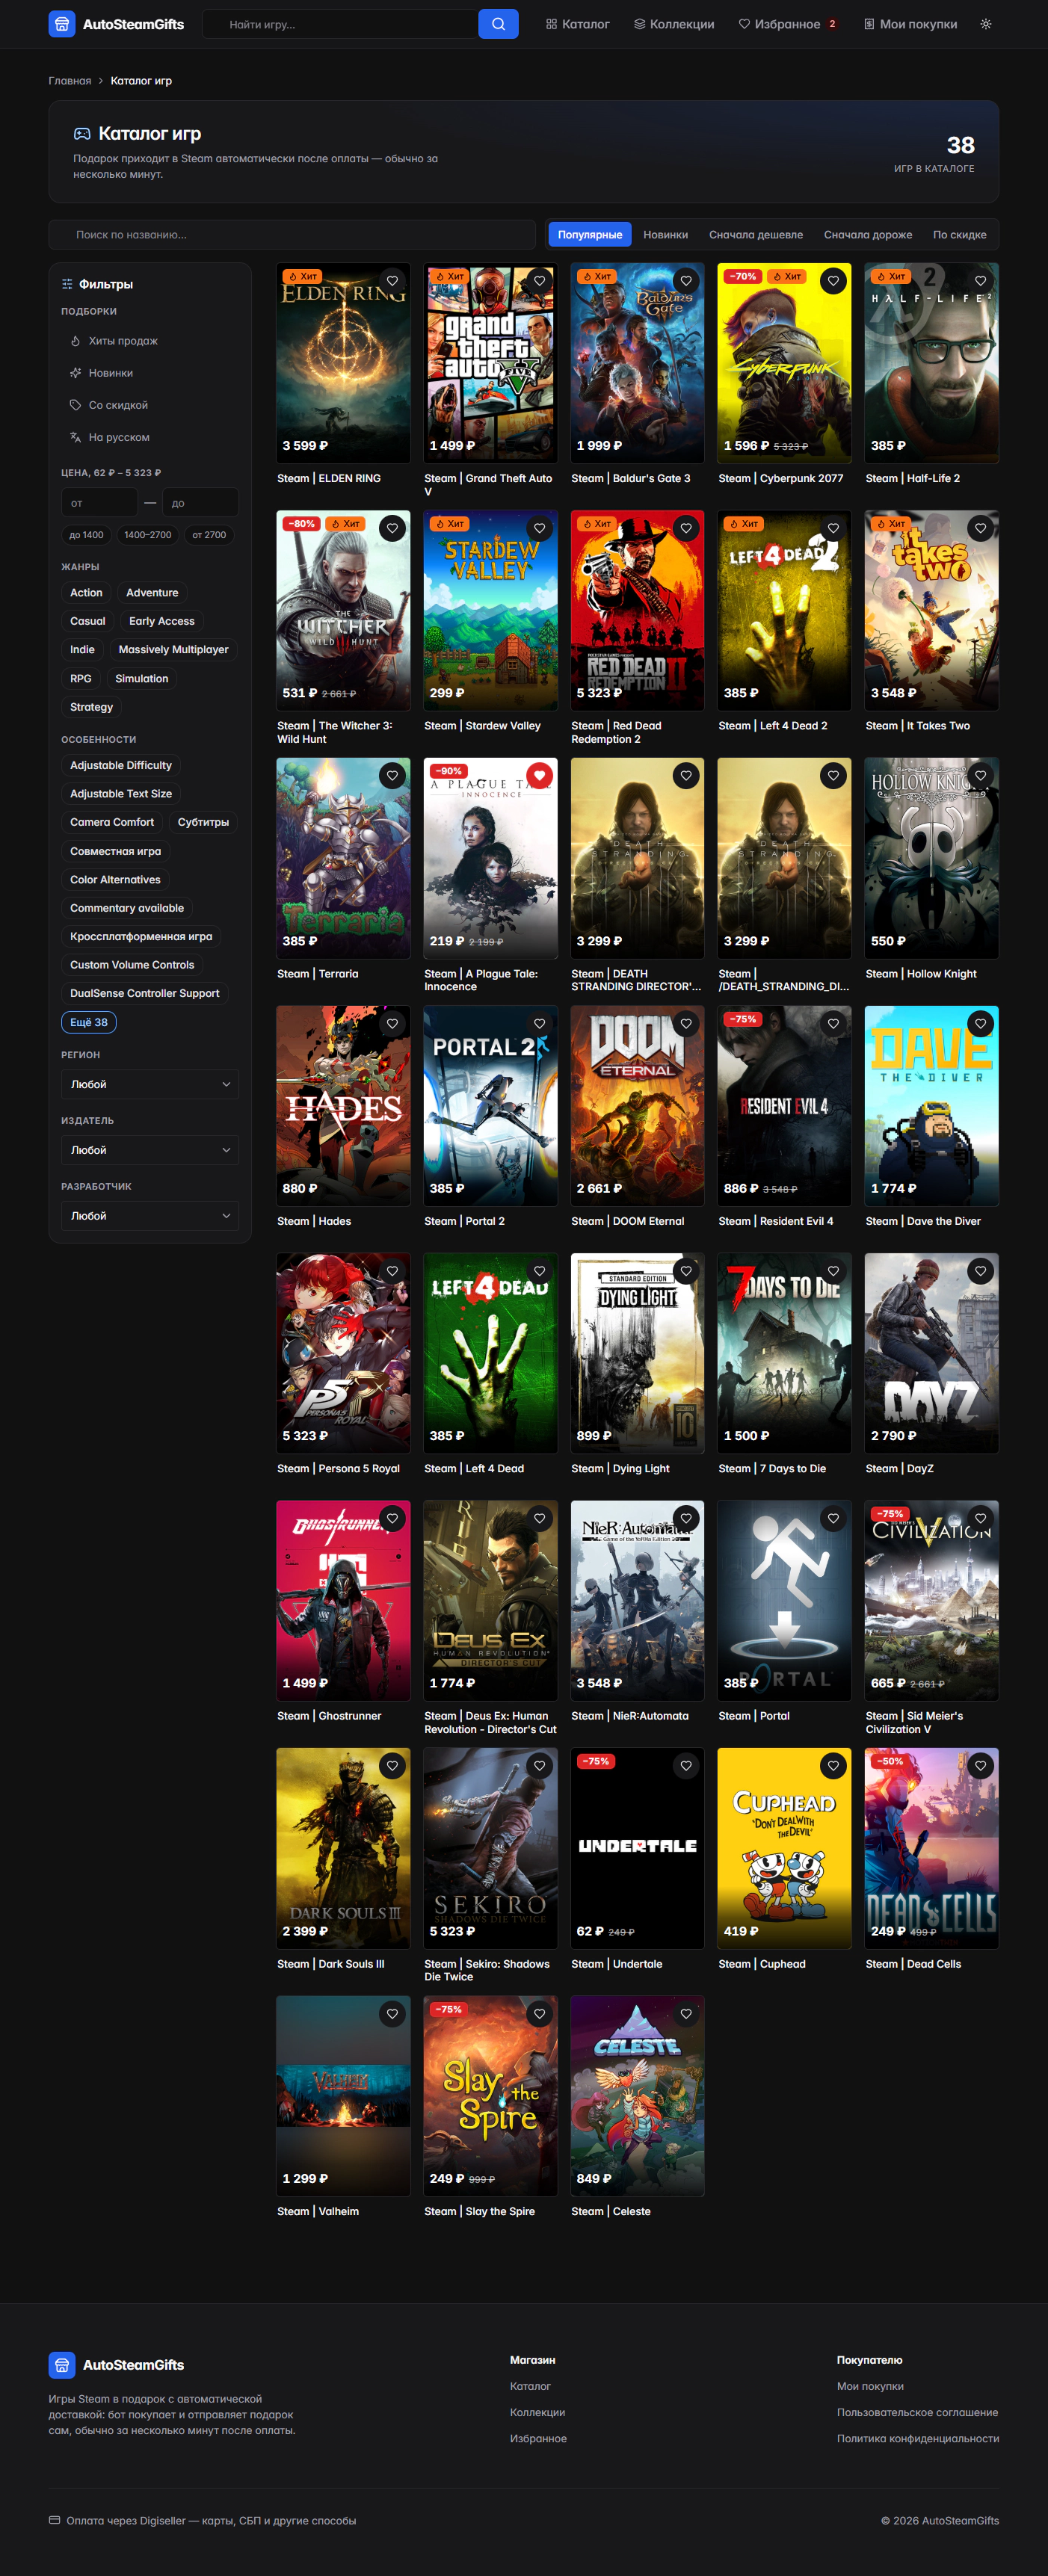The height and width of the screenshot is (2576, 1048).
Task: Sort by Сначала дешевле
Action: (756, 235)
